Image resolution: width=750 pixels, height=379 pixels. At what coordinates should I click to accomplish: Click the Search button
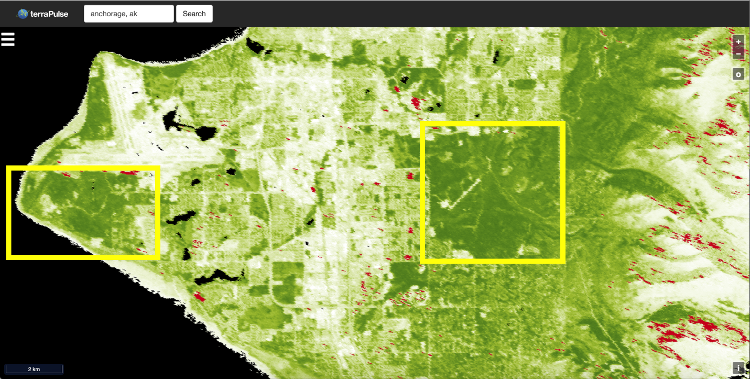pos(194,13)
